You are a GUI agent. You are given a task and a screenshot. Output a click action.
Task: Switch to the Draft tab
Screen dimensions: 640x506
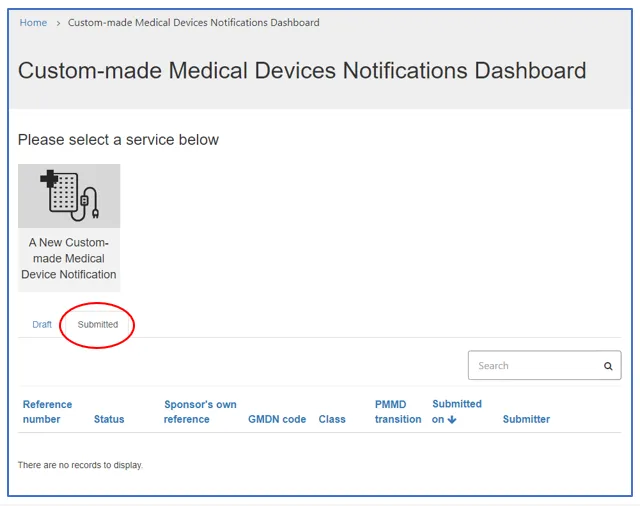click(x=42, y=325)
